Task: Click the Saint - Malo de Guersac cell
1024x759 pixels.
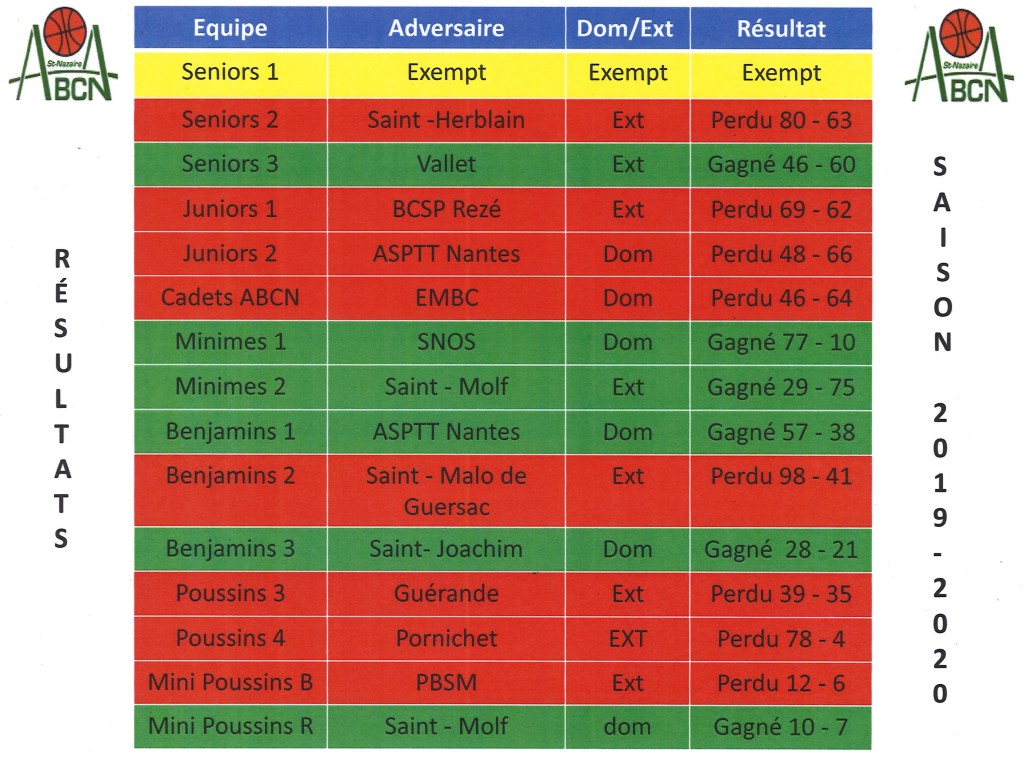Action: click(x=446, y=491)
